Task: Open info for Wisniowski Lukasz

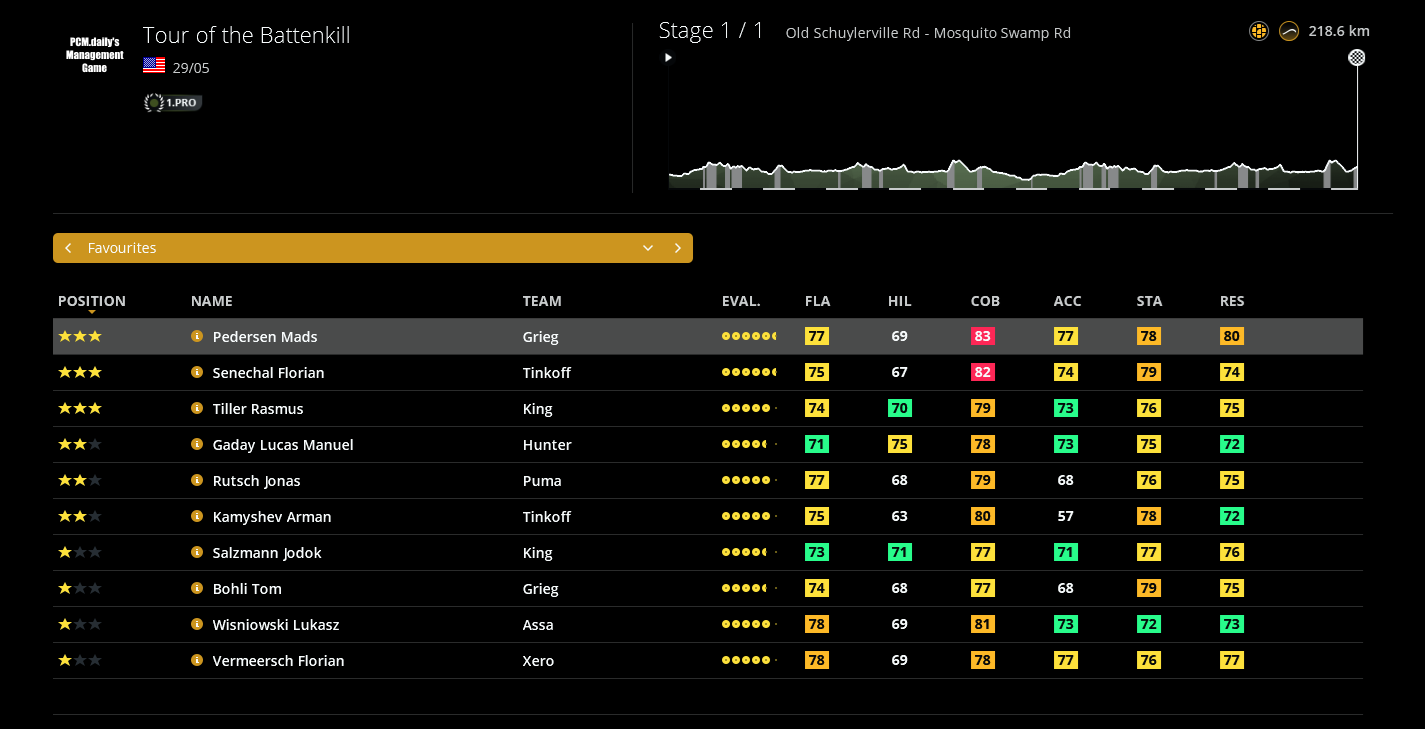Action: coord(197,624)
